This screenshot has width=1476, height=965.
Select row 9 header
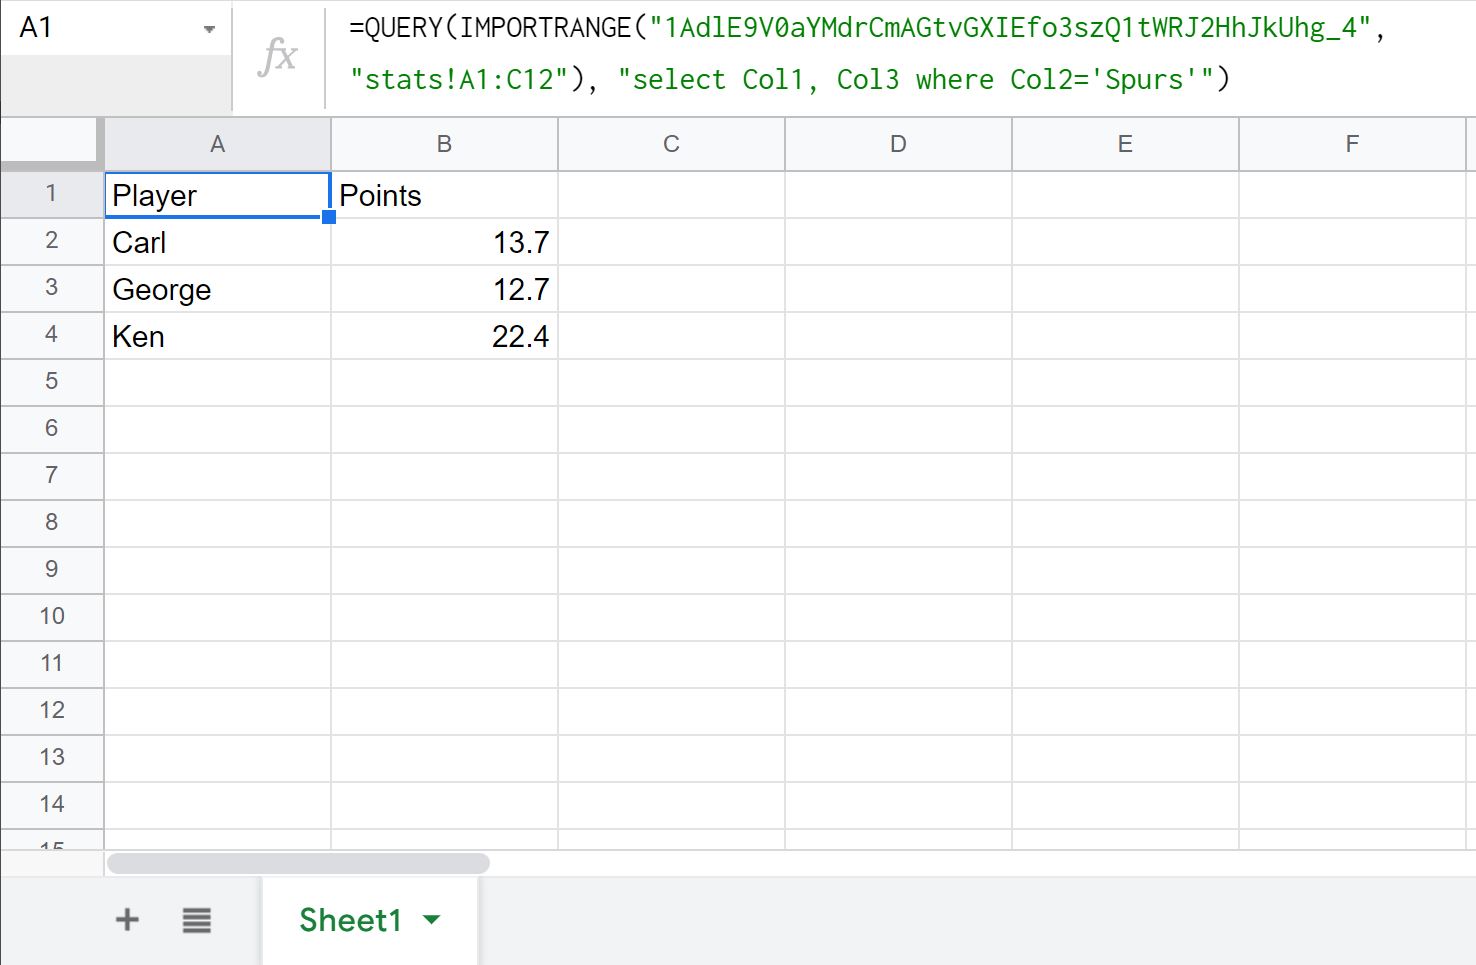tap(52, 571)
